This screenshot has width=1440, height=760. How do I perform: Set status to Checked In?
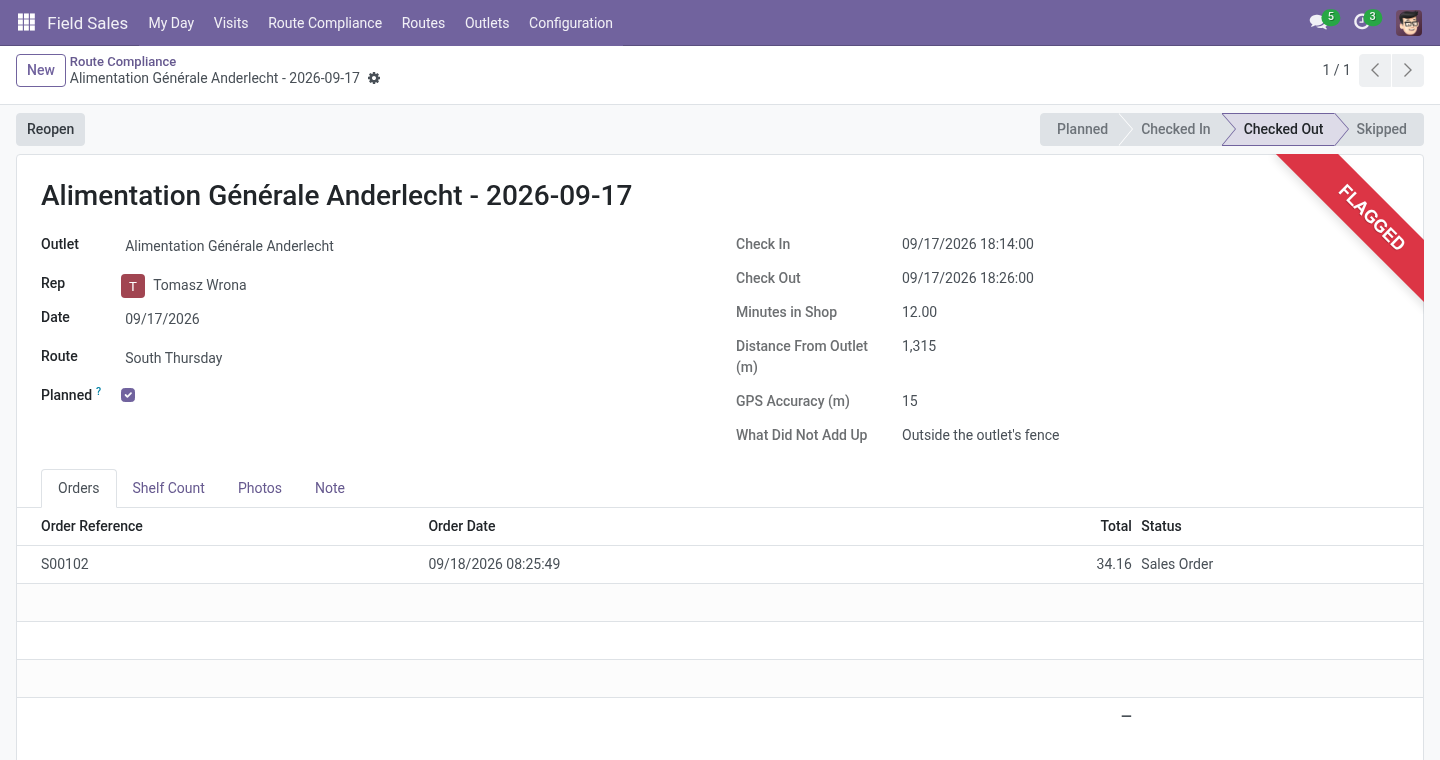coord(1175,129)
